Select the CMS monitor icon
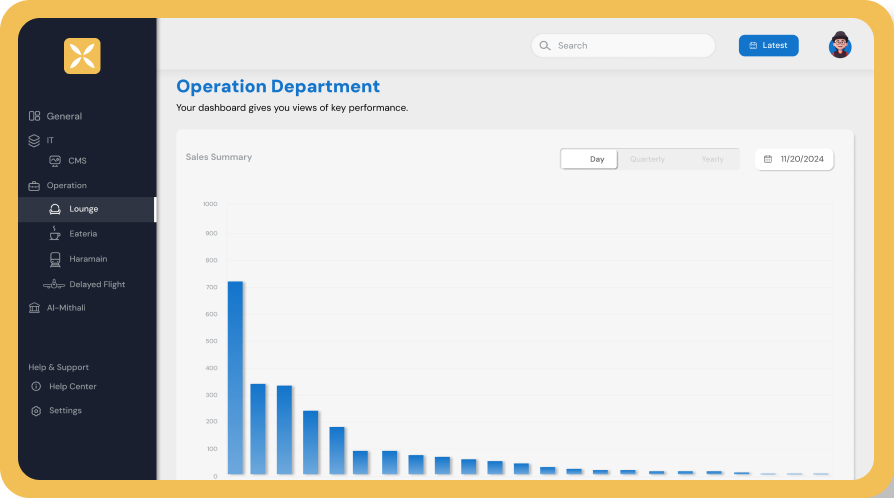 tap(55, 161)
